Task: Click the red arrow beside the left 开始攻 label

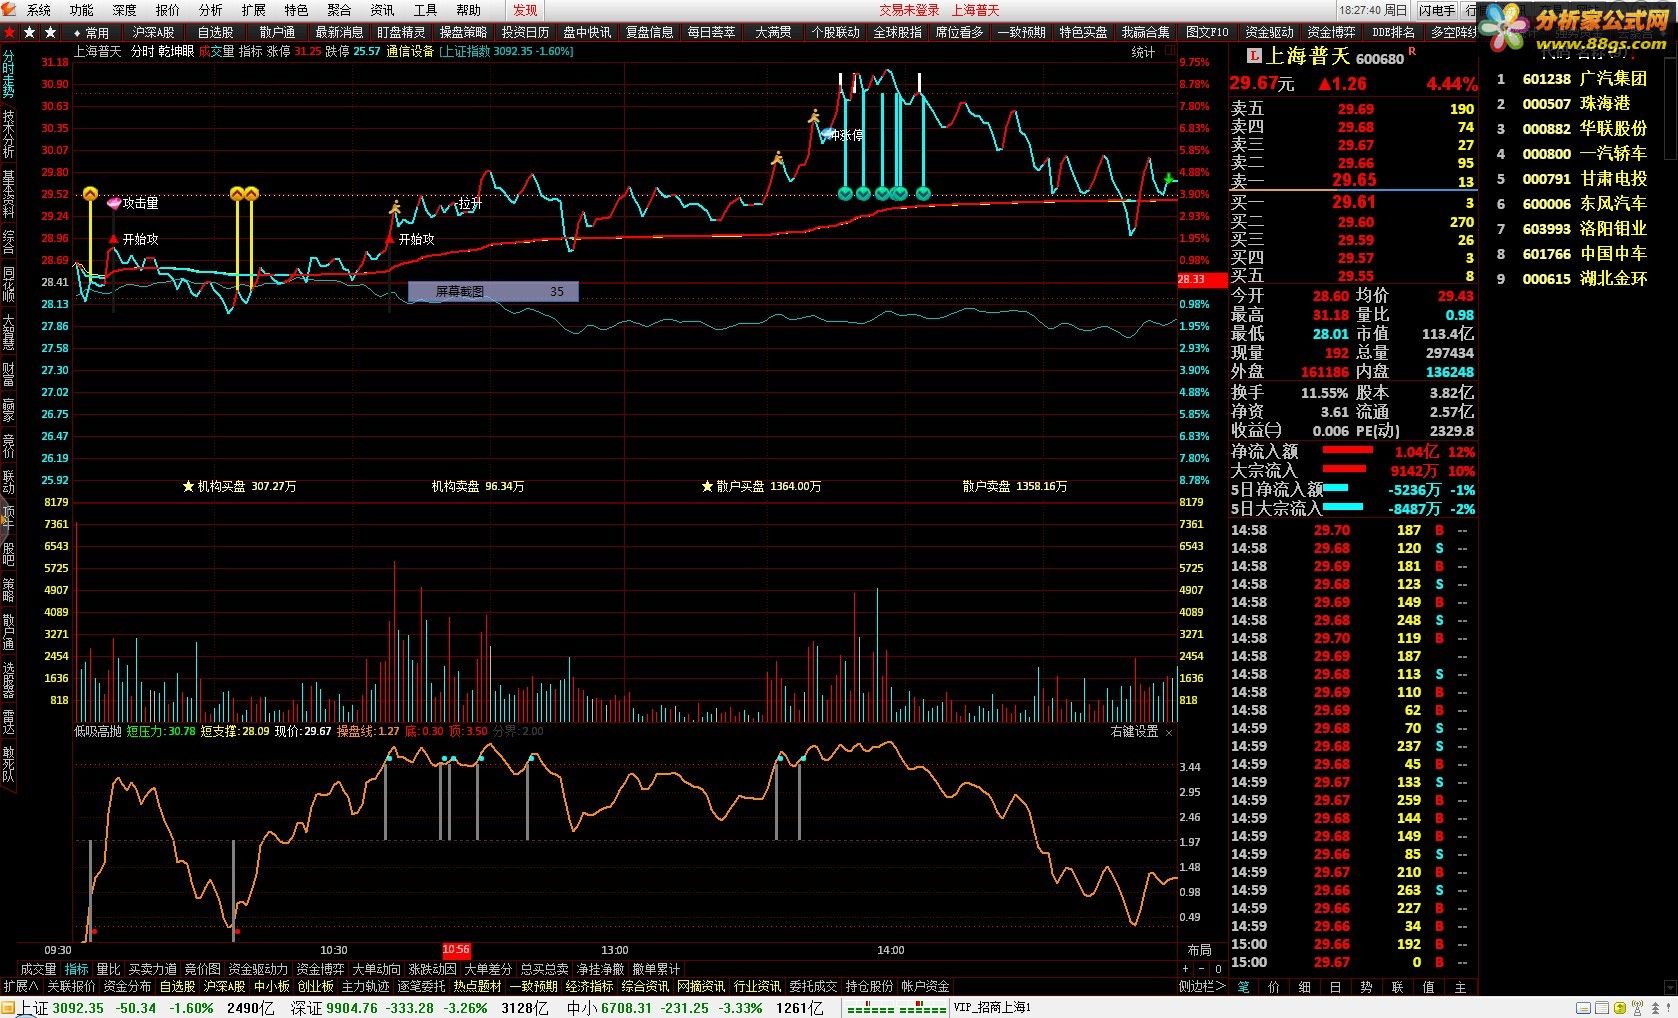Action: [113, 240]
